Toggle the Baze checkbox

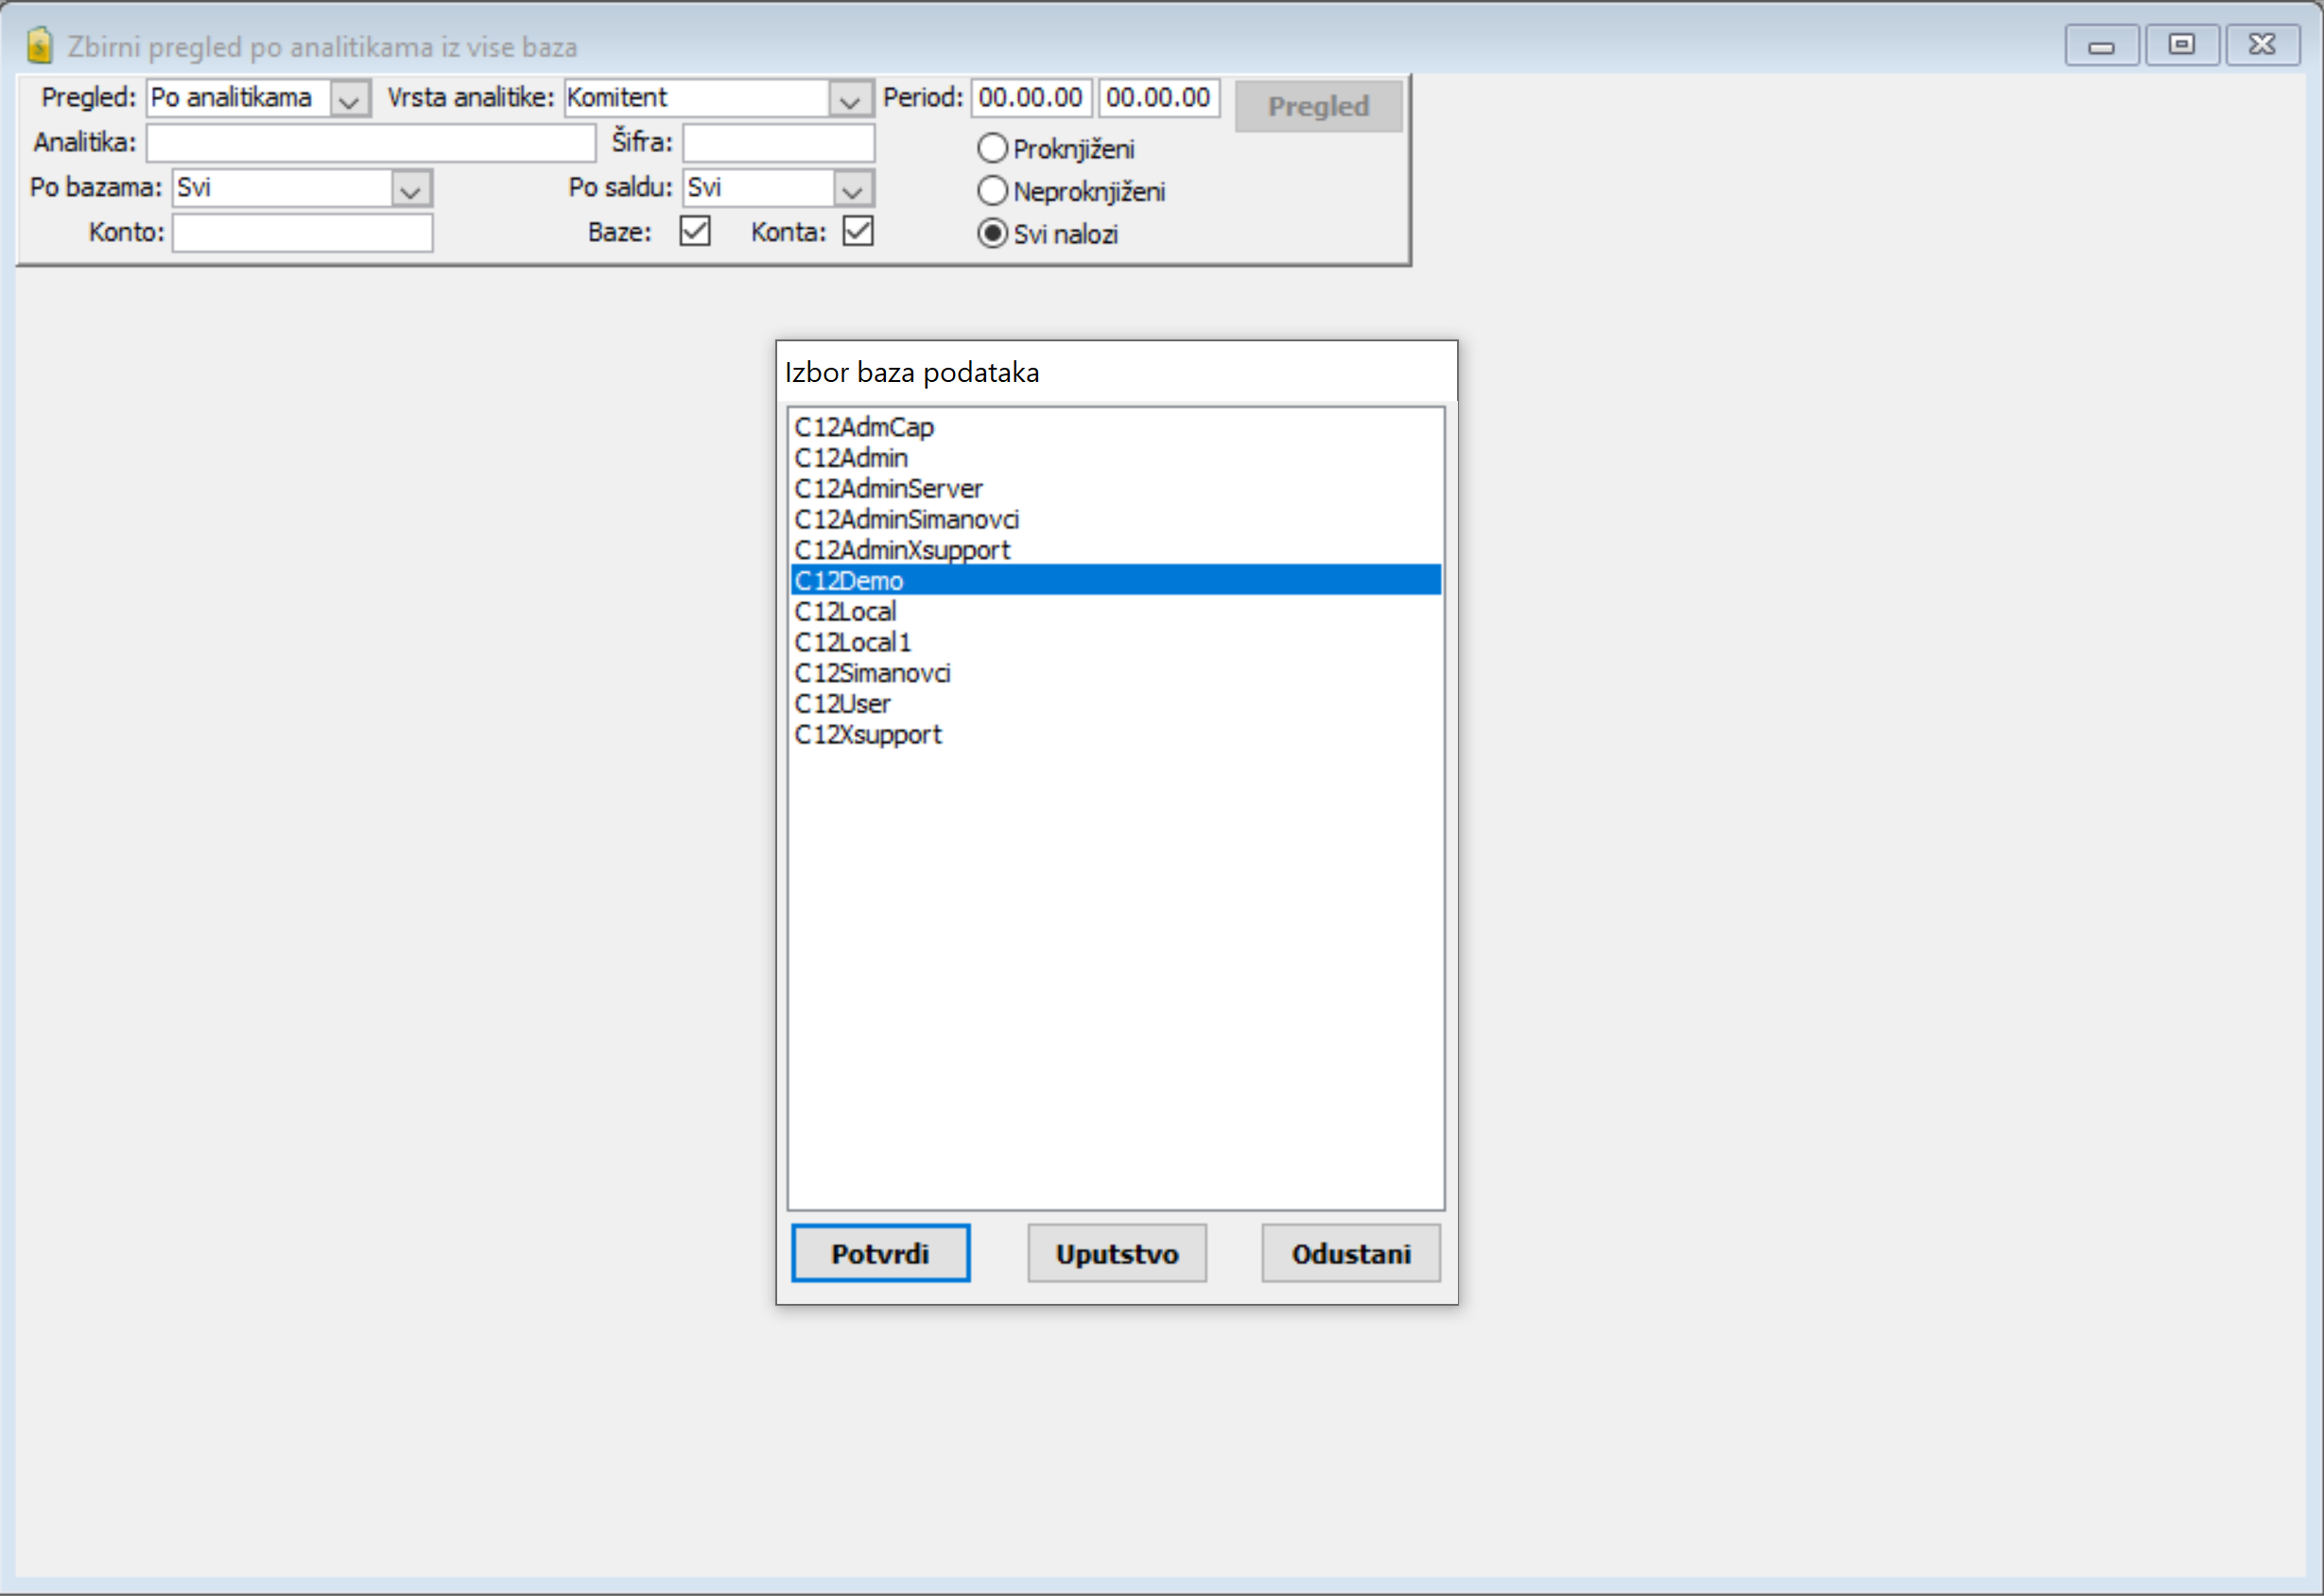(695, 231)
